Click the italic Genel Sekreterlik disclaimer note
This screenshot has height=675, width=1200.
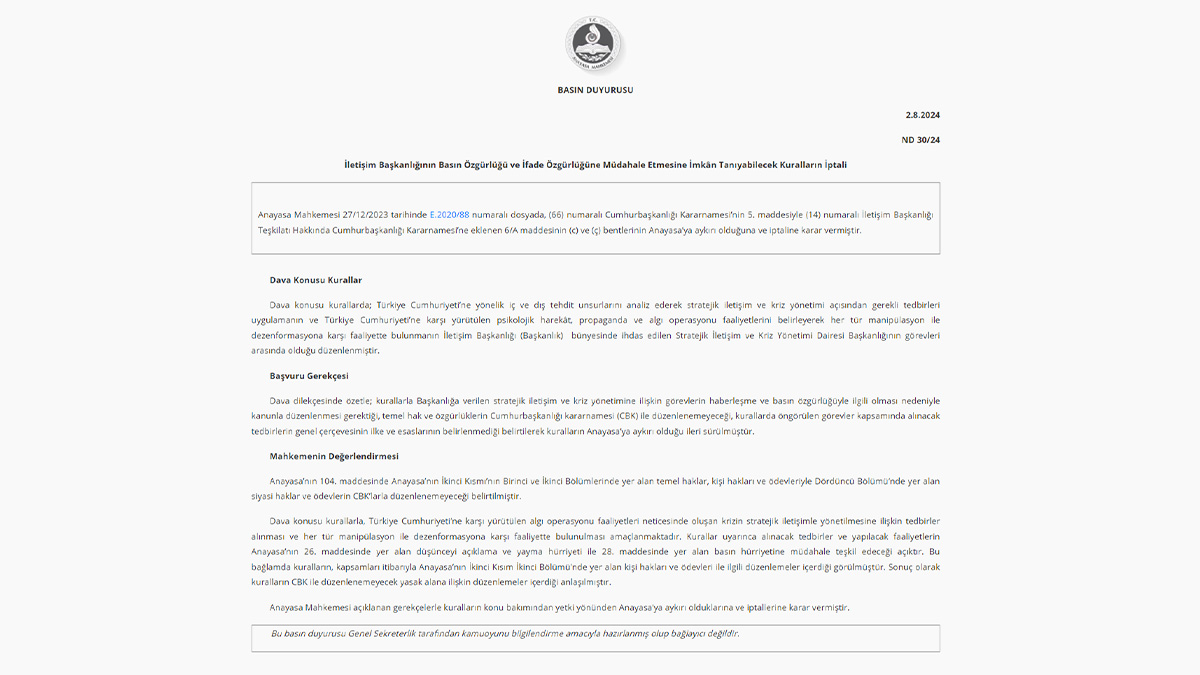coord(505,634)
